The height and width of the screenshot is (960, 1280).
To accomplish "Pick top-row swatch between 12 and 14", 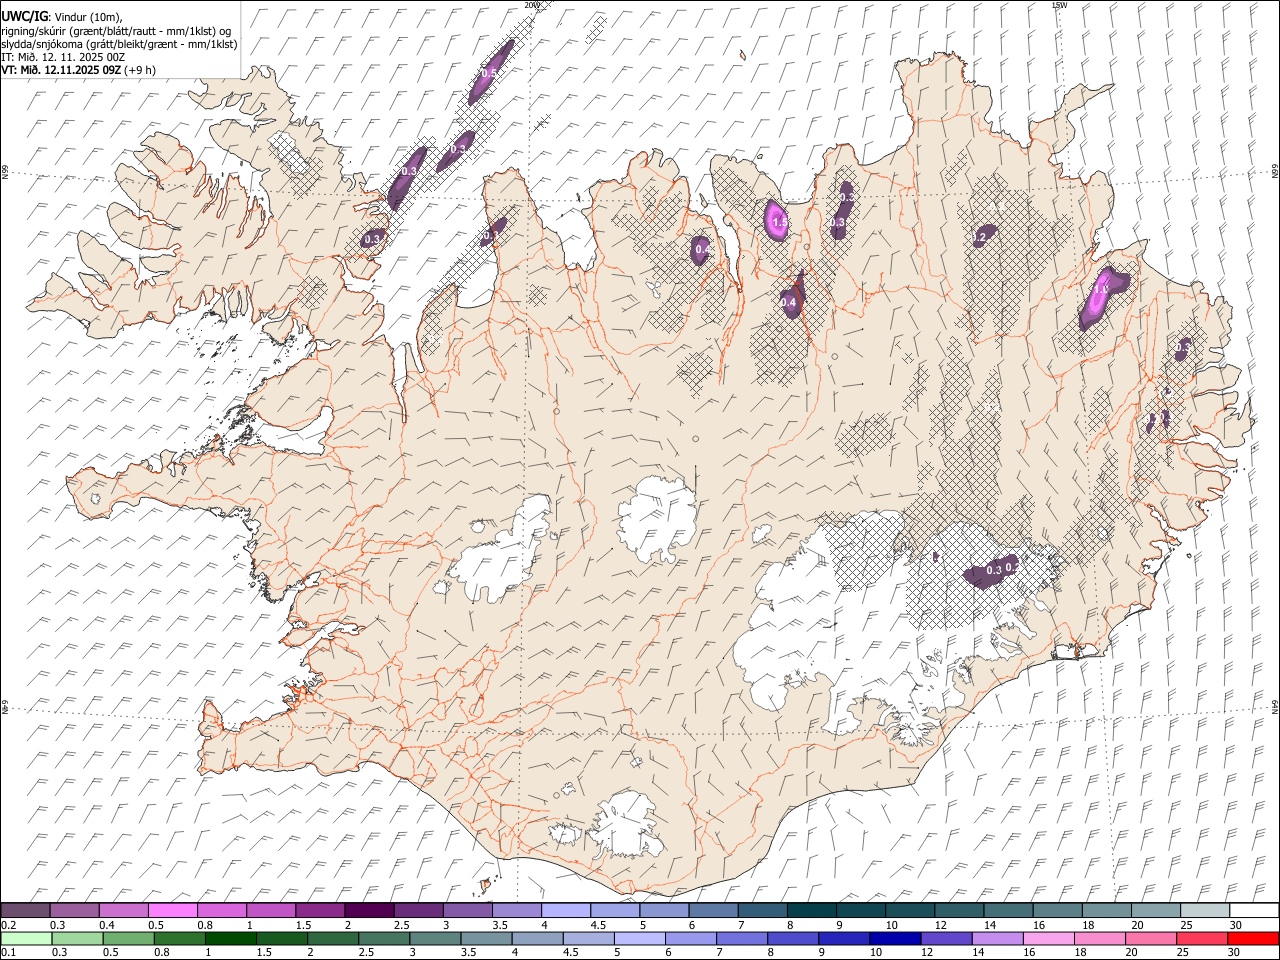I will 959,911.
